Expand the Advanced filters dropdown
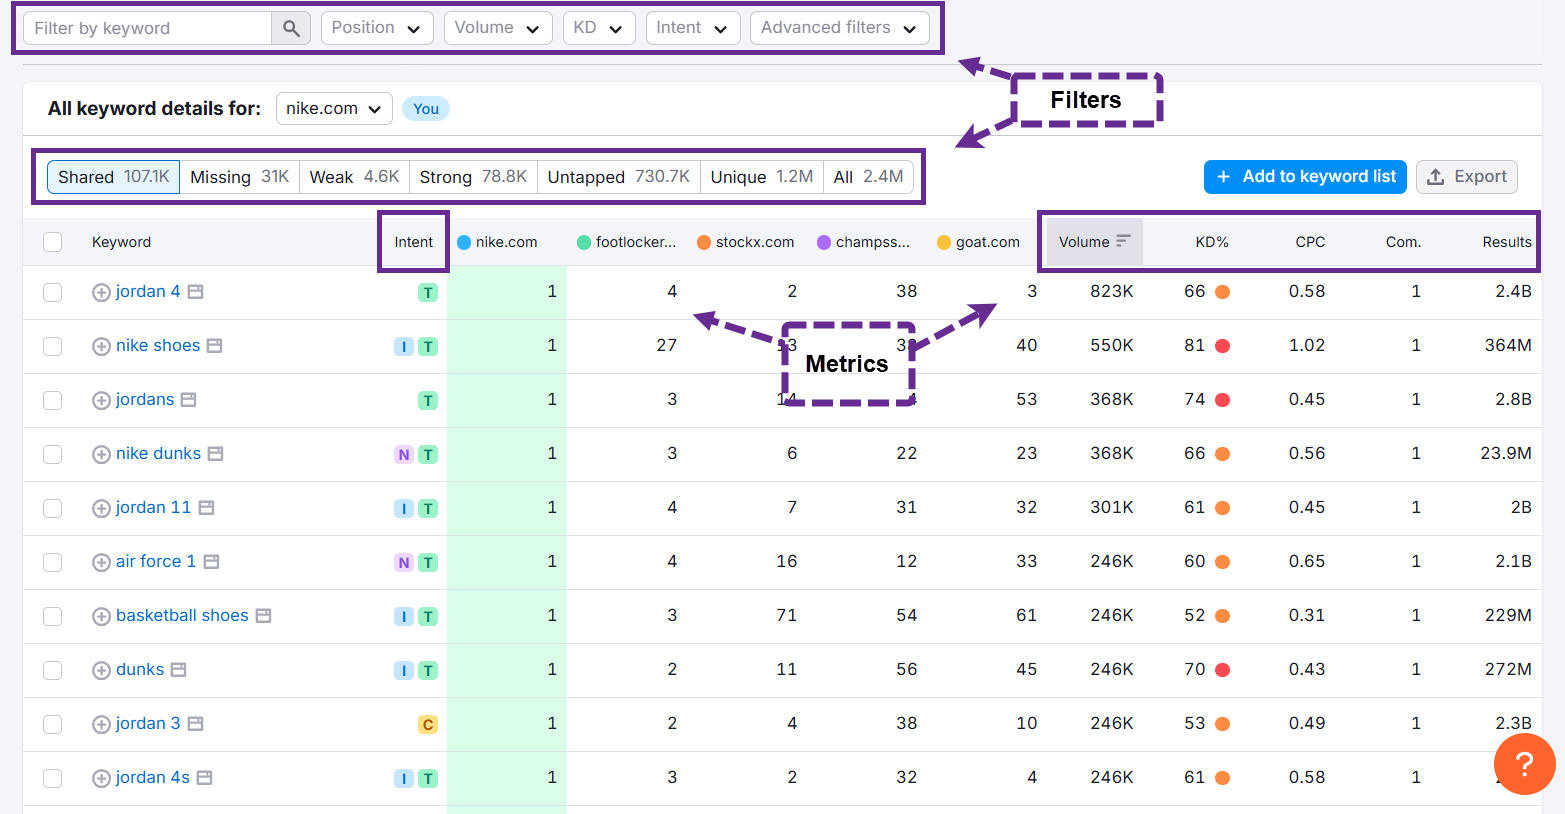The width and height of the screenshot is (1565, 814). tap(840, 28)
